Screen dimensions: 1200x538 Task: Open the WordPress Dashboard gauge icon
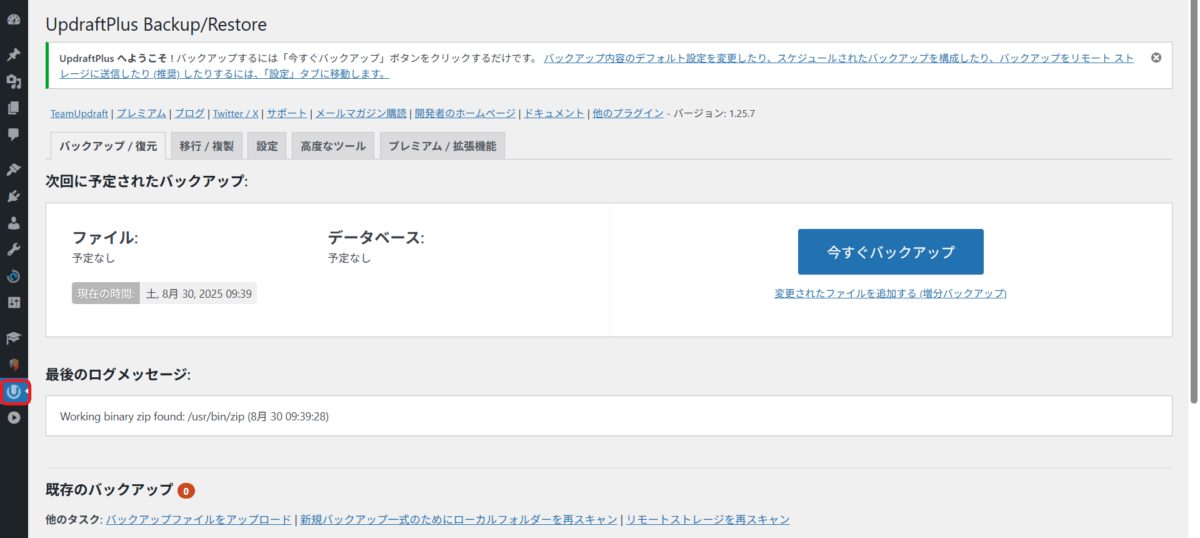[13, 20]
